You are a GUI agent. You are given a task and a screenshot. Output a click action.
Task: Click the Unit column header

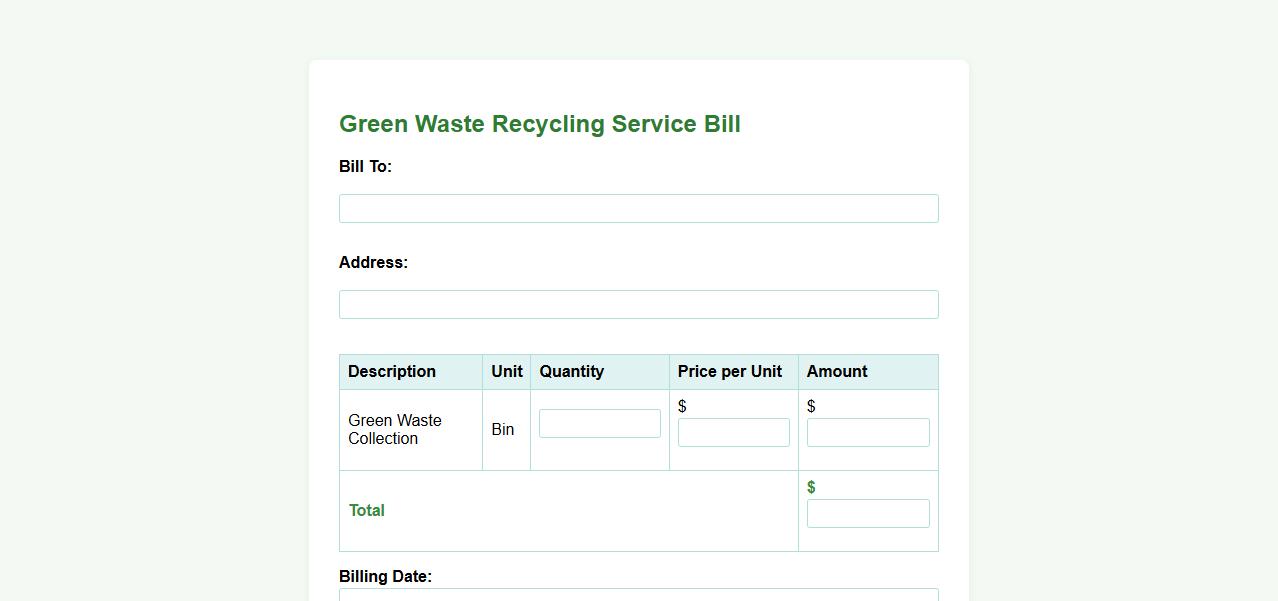point(506,371)
